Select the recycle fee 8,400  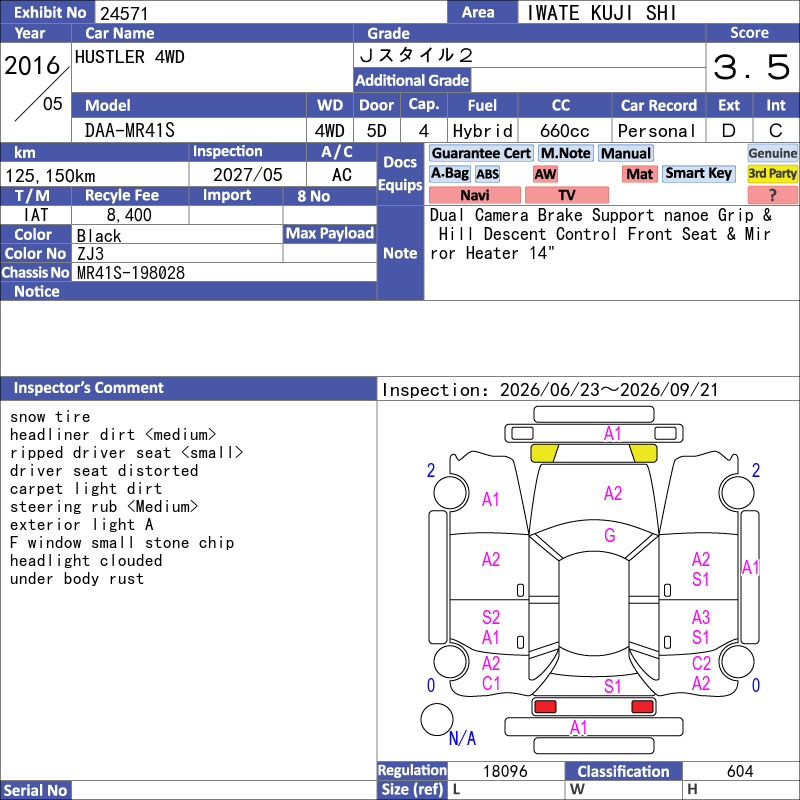[129, 215]
